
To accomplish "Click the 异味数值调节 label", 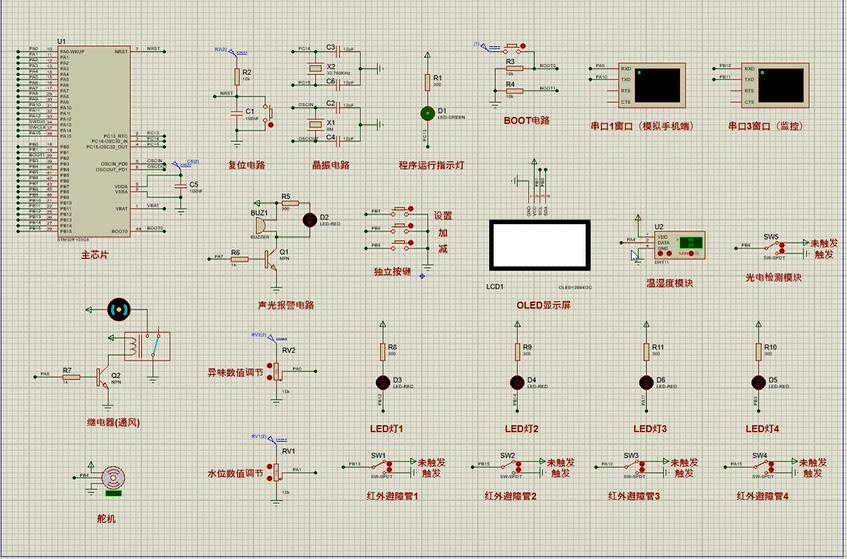I will pyautogui.click(x=236, y=373).
